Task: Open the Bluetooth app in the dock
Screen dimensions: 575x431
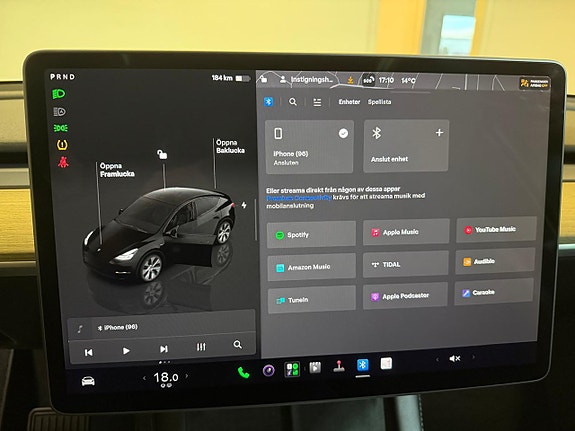Action: coord(363,365)
